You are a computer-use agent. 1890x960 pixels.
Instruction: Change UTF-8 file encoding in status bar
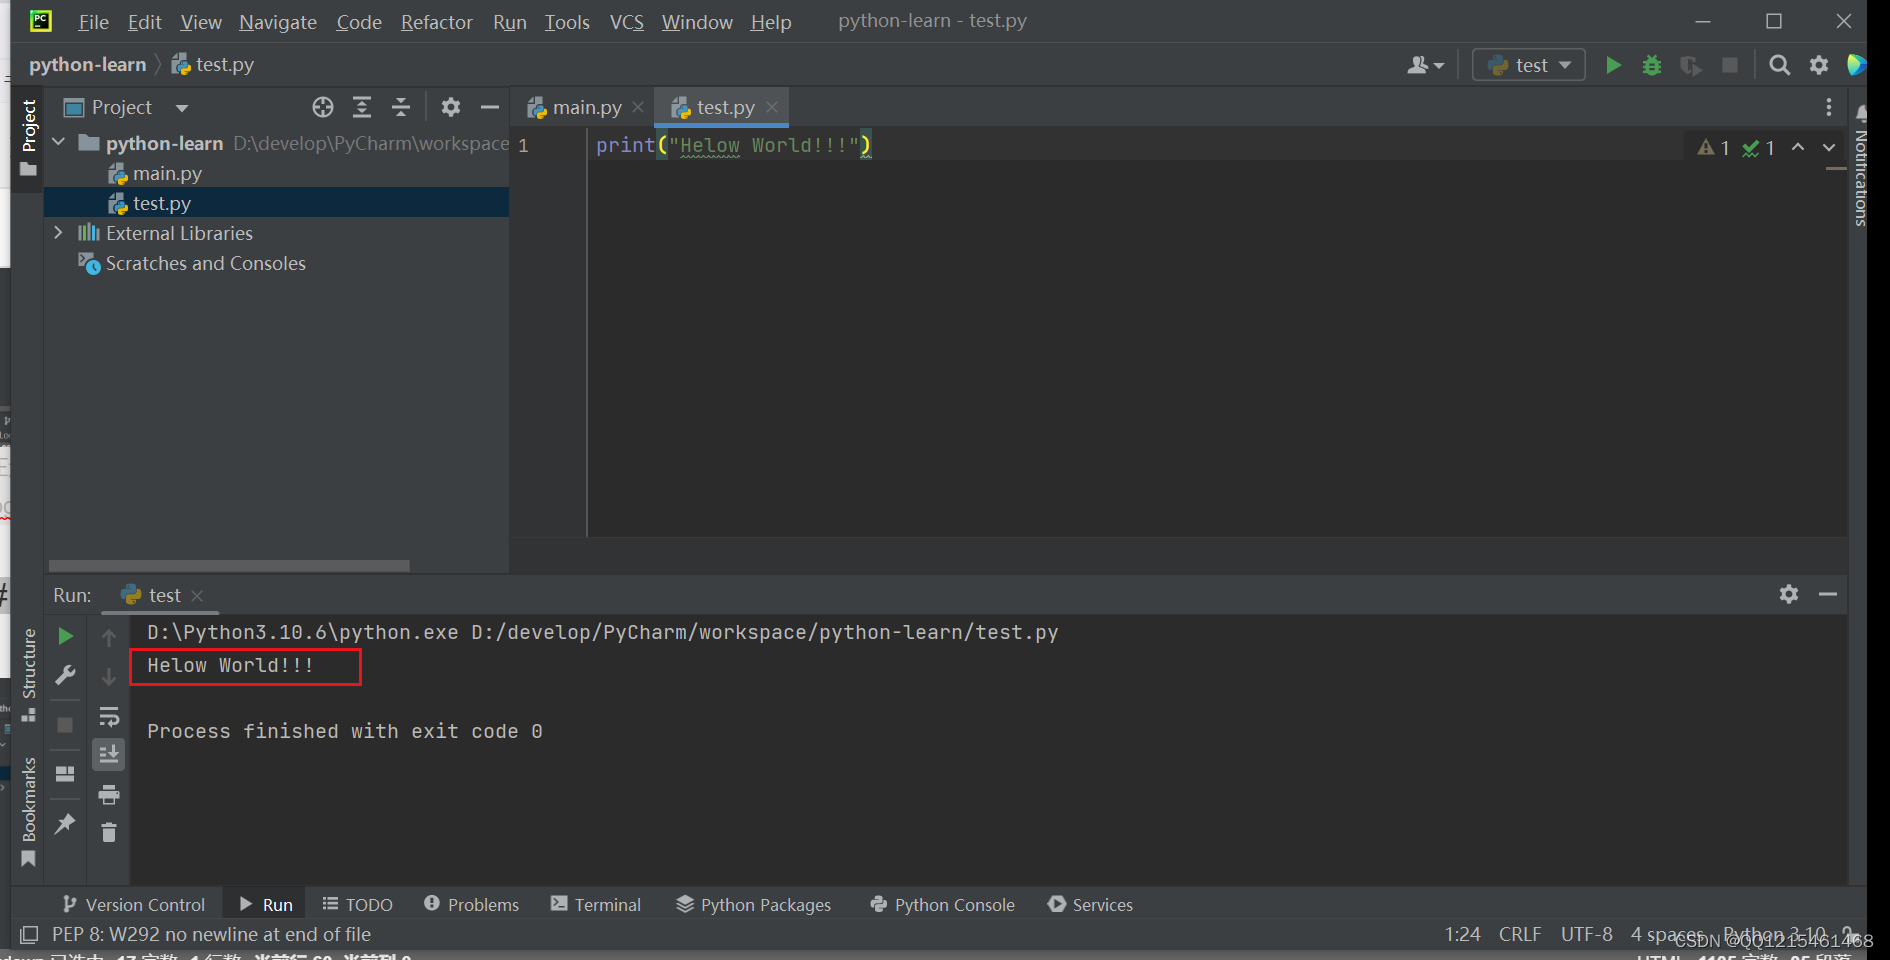point(1587,934)
